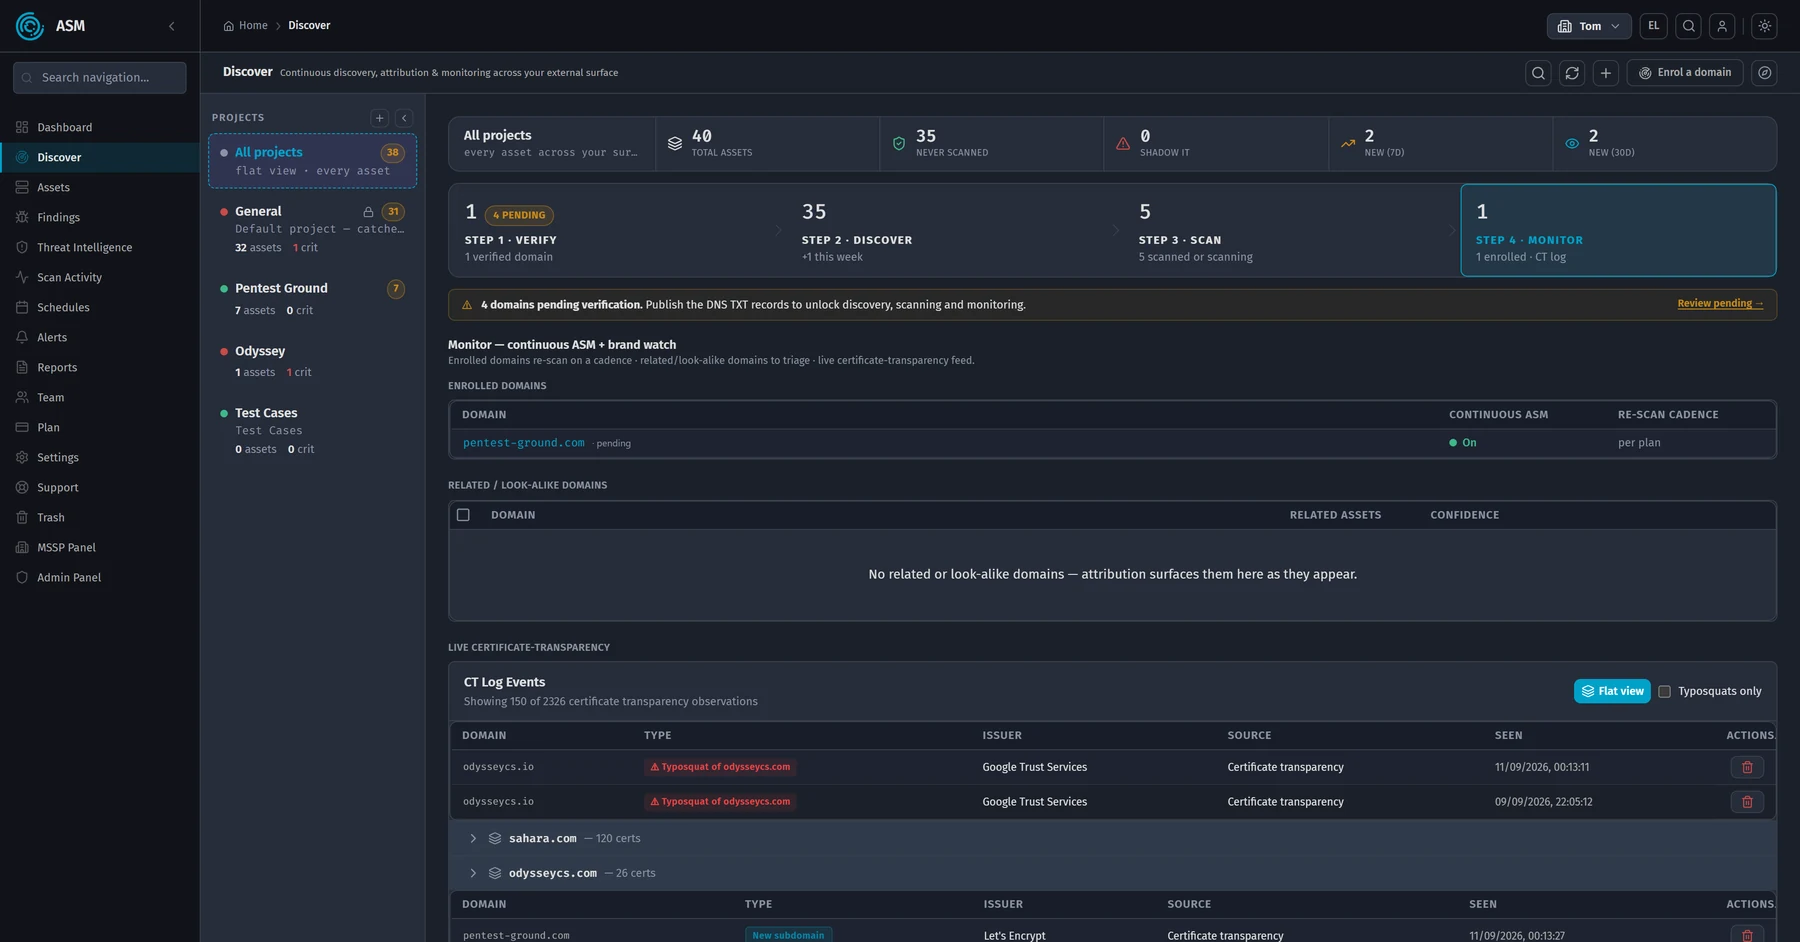Viewport: 1800px width, 942px height.
Task: Collapse the Projects panel chevron
Action: click(x=404, y=118)
